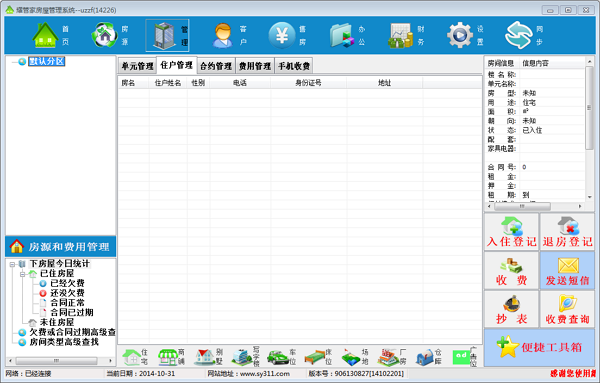Open 房间类型高级查找 tree item
This screenshot has width=600, height=383.
pyautogui.click(x=64, y=342)
